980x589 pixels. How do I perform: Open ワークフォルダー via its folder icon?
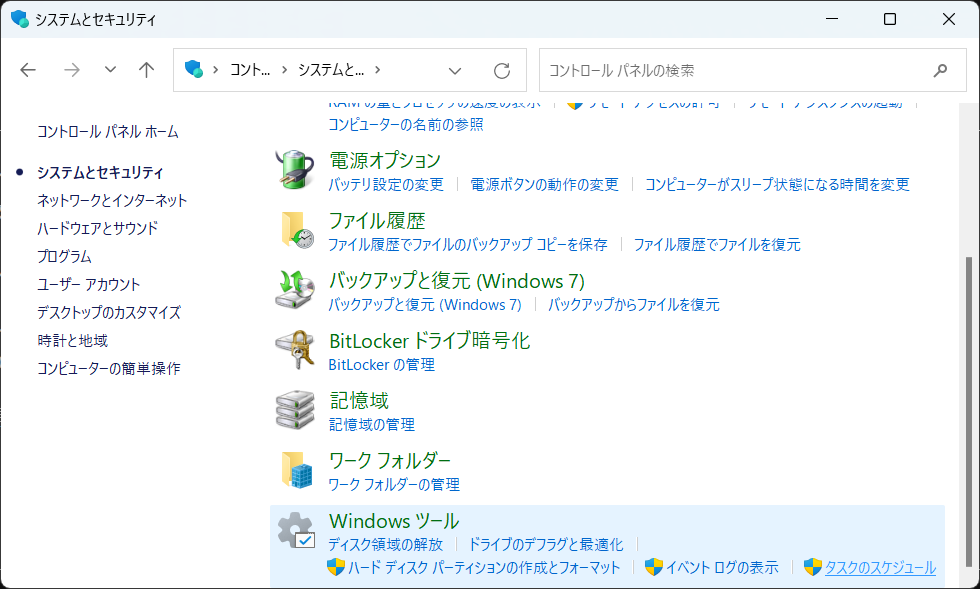(x=295, y=471)
